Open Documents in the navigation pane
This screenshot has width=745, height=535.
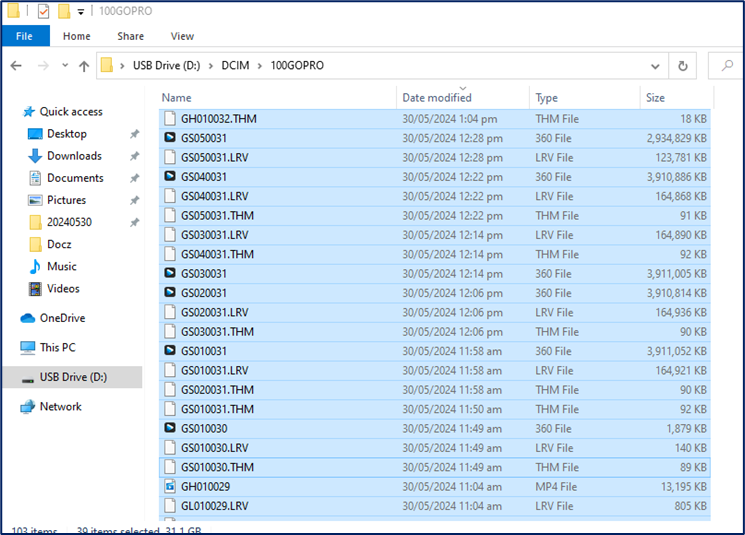tap(75, 178)
